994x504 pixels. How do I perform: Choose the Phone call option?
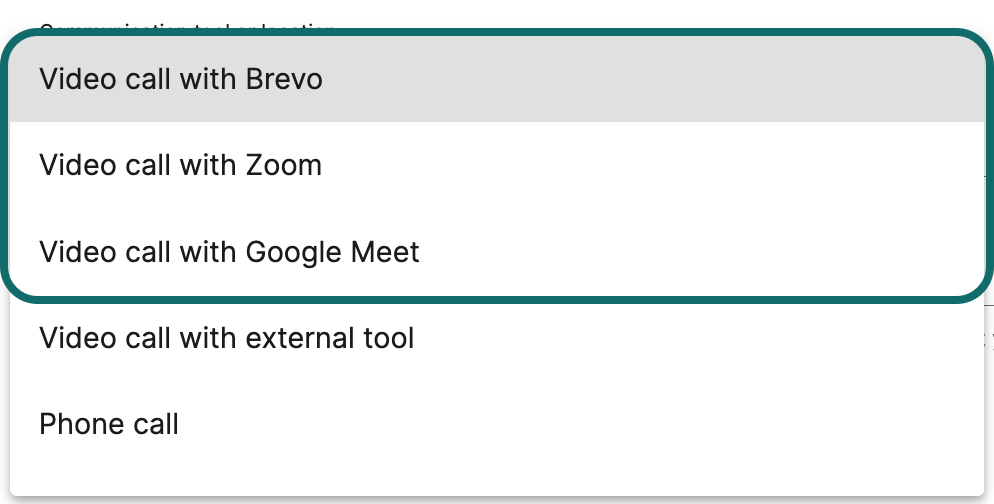109,424
